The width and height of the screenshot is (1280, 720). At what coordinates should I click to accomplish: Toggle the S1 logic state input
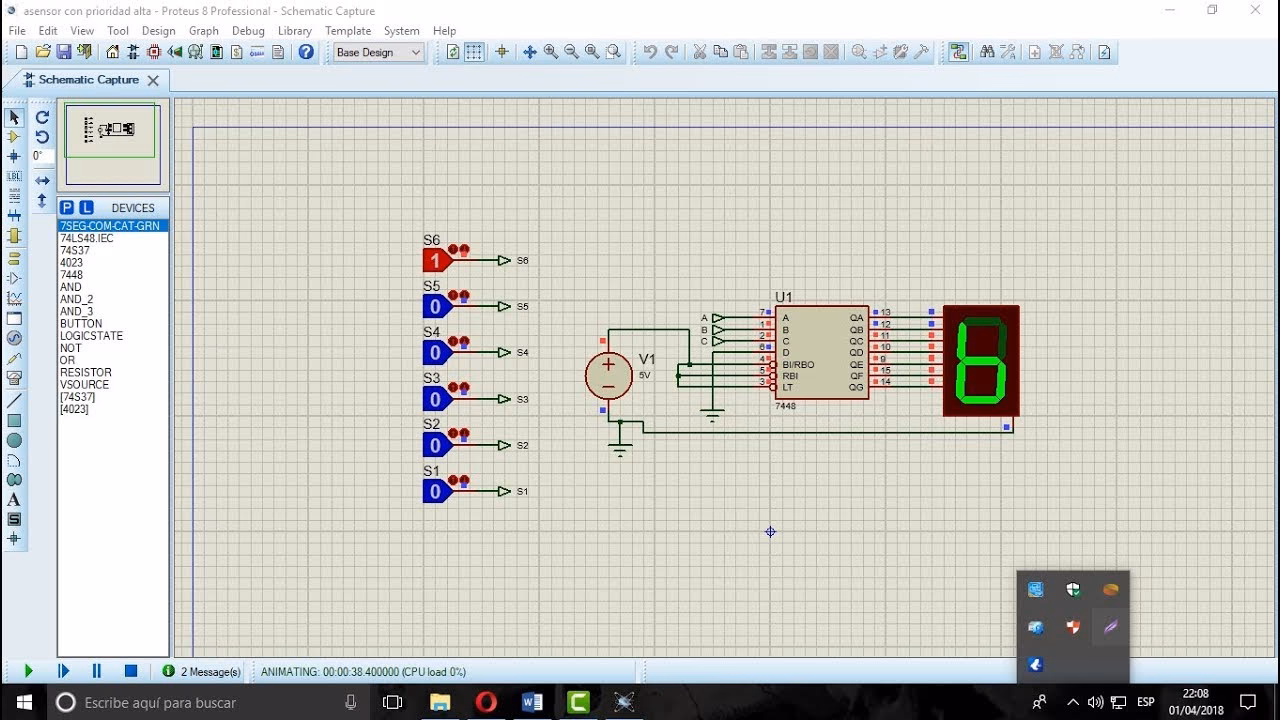click(x=435, y=492)
